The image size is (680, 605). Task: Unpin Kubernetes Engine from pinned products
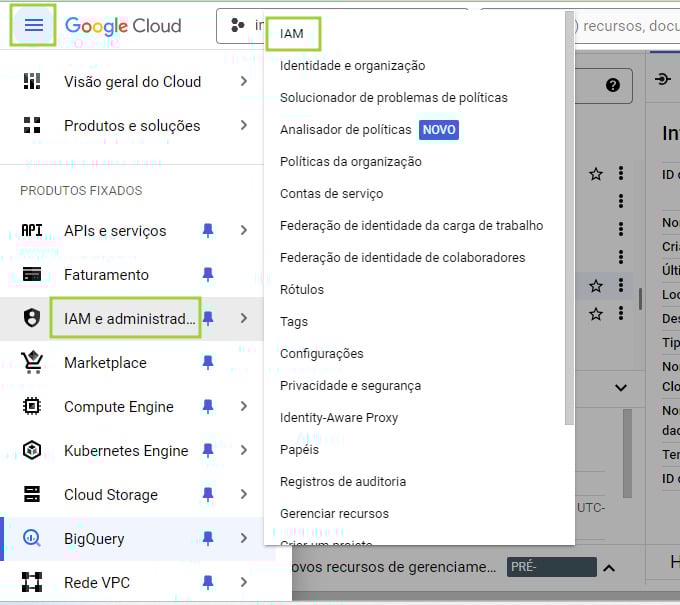[x=208, y=450]
